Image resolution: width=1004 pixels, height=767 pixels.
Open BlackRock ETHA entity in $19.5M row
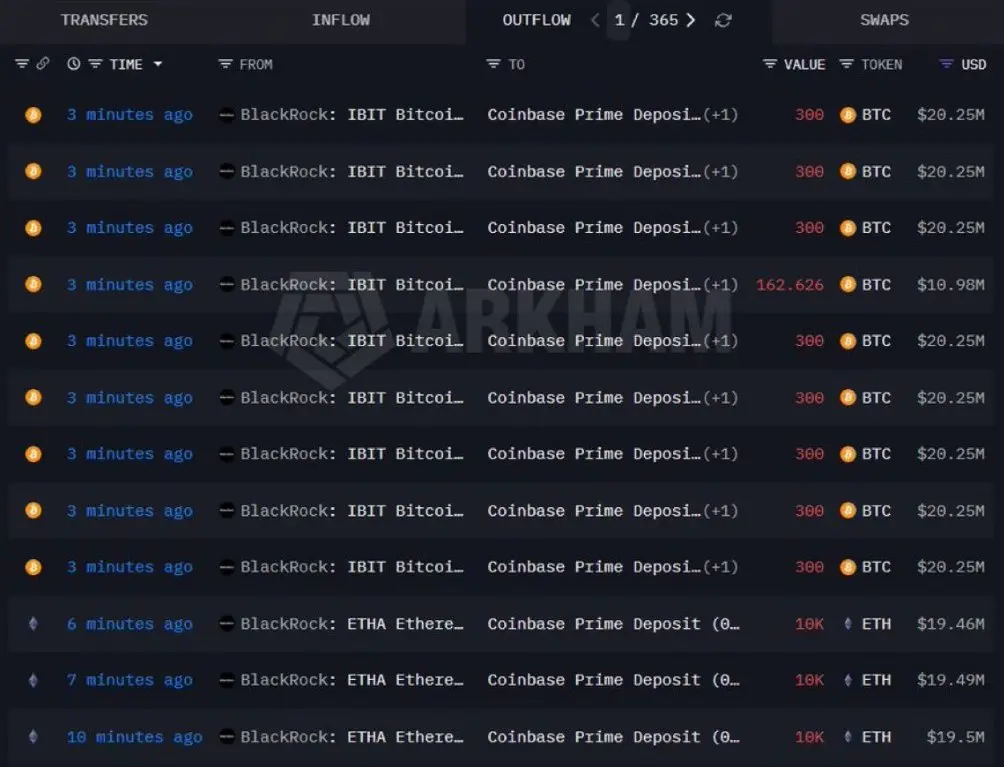[352, 737]
